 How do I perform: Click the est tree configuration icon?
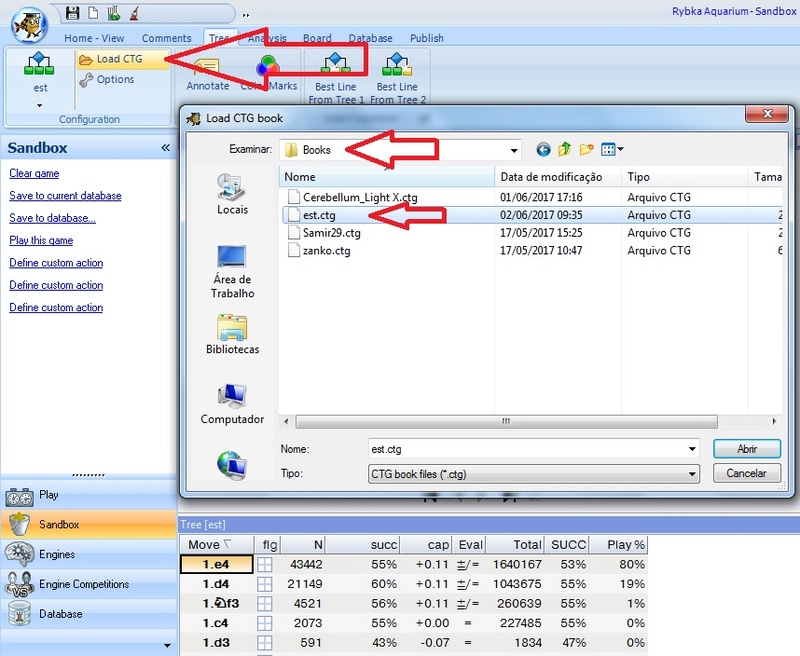(39, 64)
